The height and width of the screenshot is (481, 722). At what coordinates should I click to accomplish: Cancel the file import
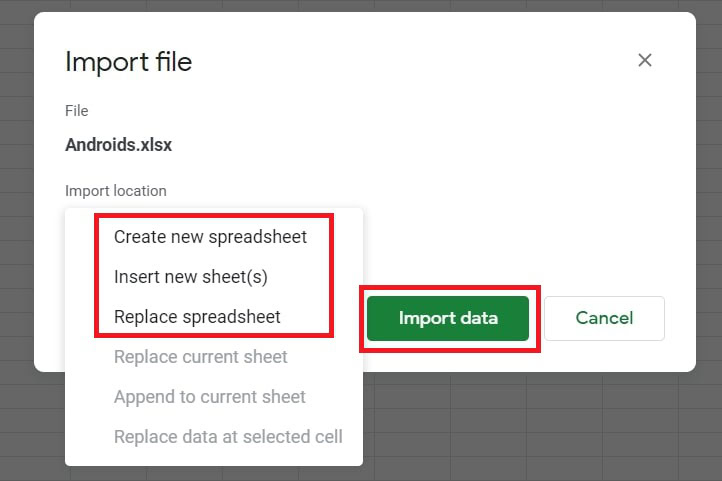604,318
